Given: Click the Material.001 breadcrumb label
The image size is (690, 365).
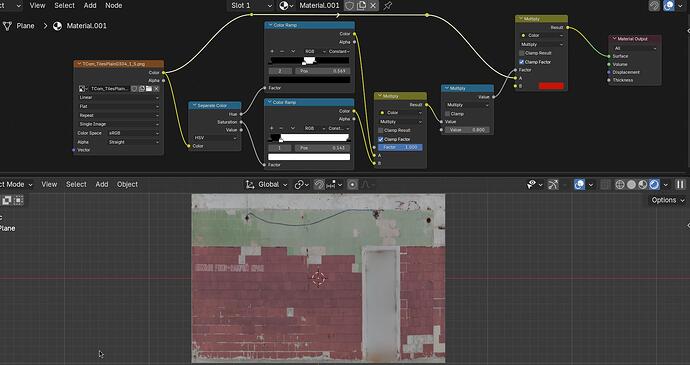Looking at the screenshot, I should click(x=86, y=26).
